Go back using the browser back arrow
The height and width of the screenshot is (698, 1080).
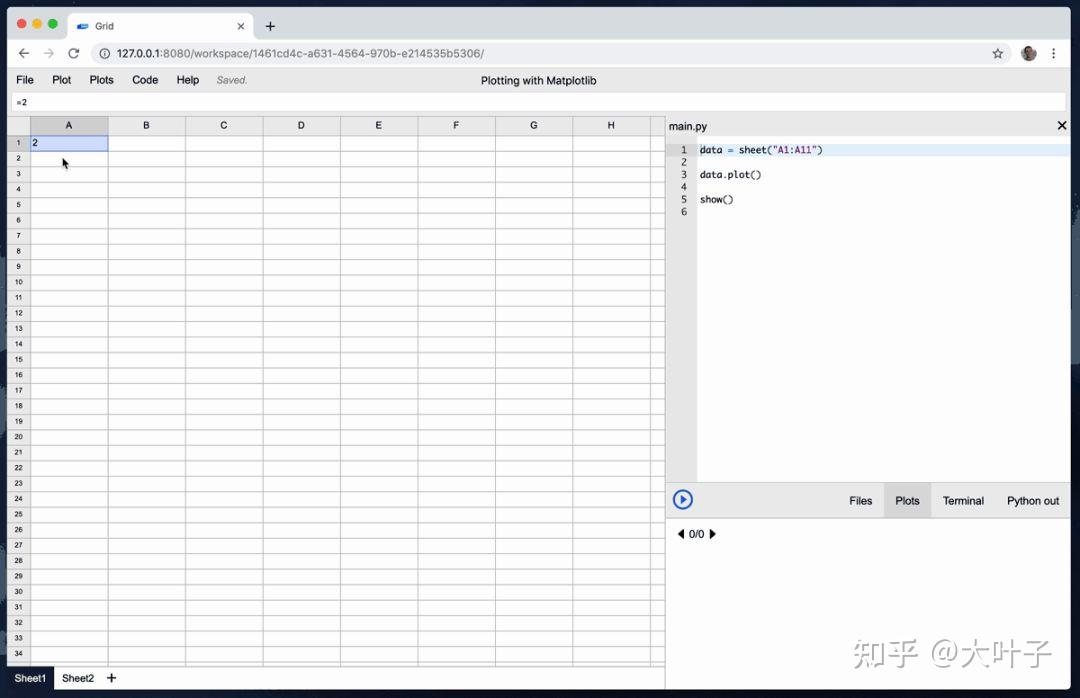(x=24, y=53)
